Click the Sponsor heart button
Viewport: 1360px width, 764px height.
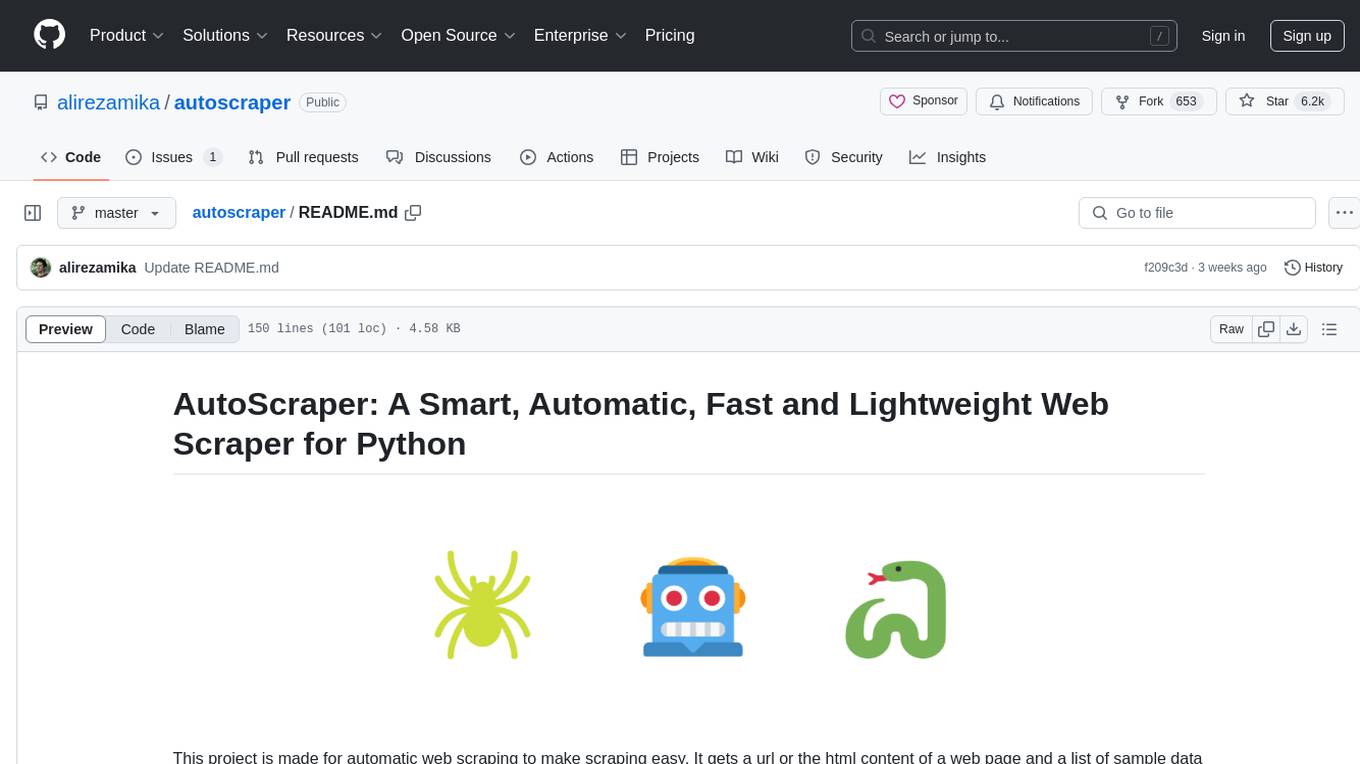coord(924,101)
